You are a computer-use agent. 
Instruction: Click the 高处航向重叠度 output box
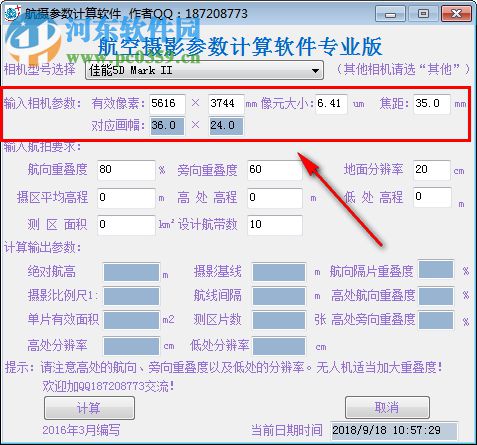(x=436, y=296)
